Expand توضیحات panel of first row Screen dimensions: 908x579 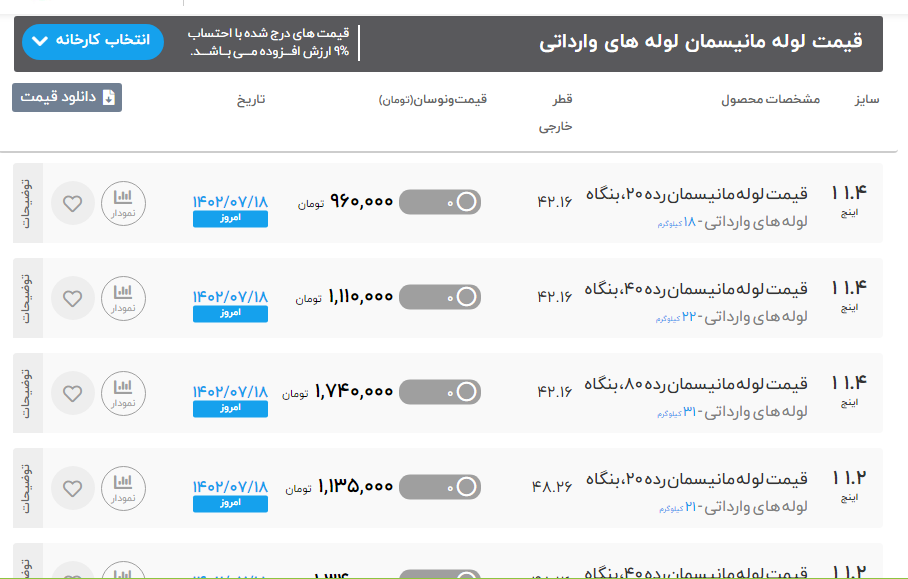28,202
